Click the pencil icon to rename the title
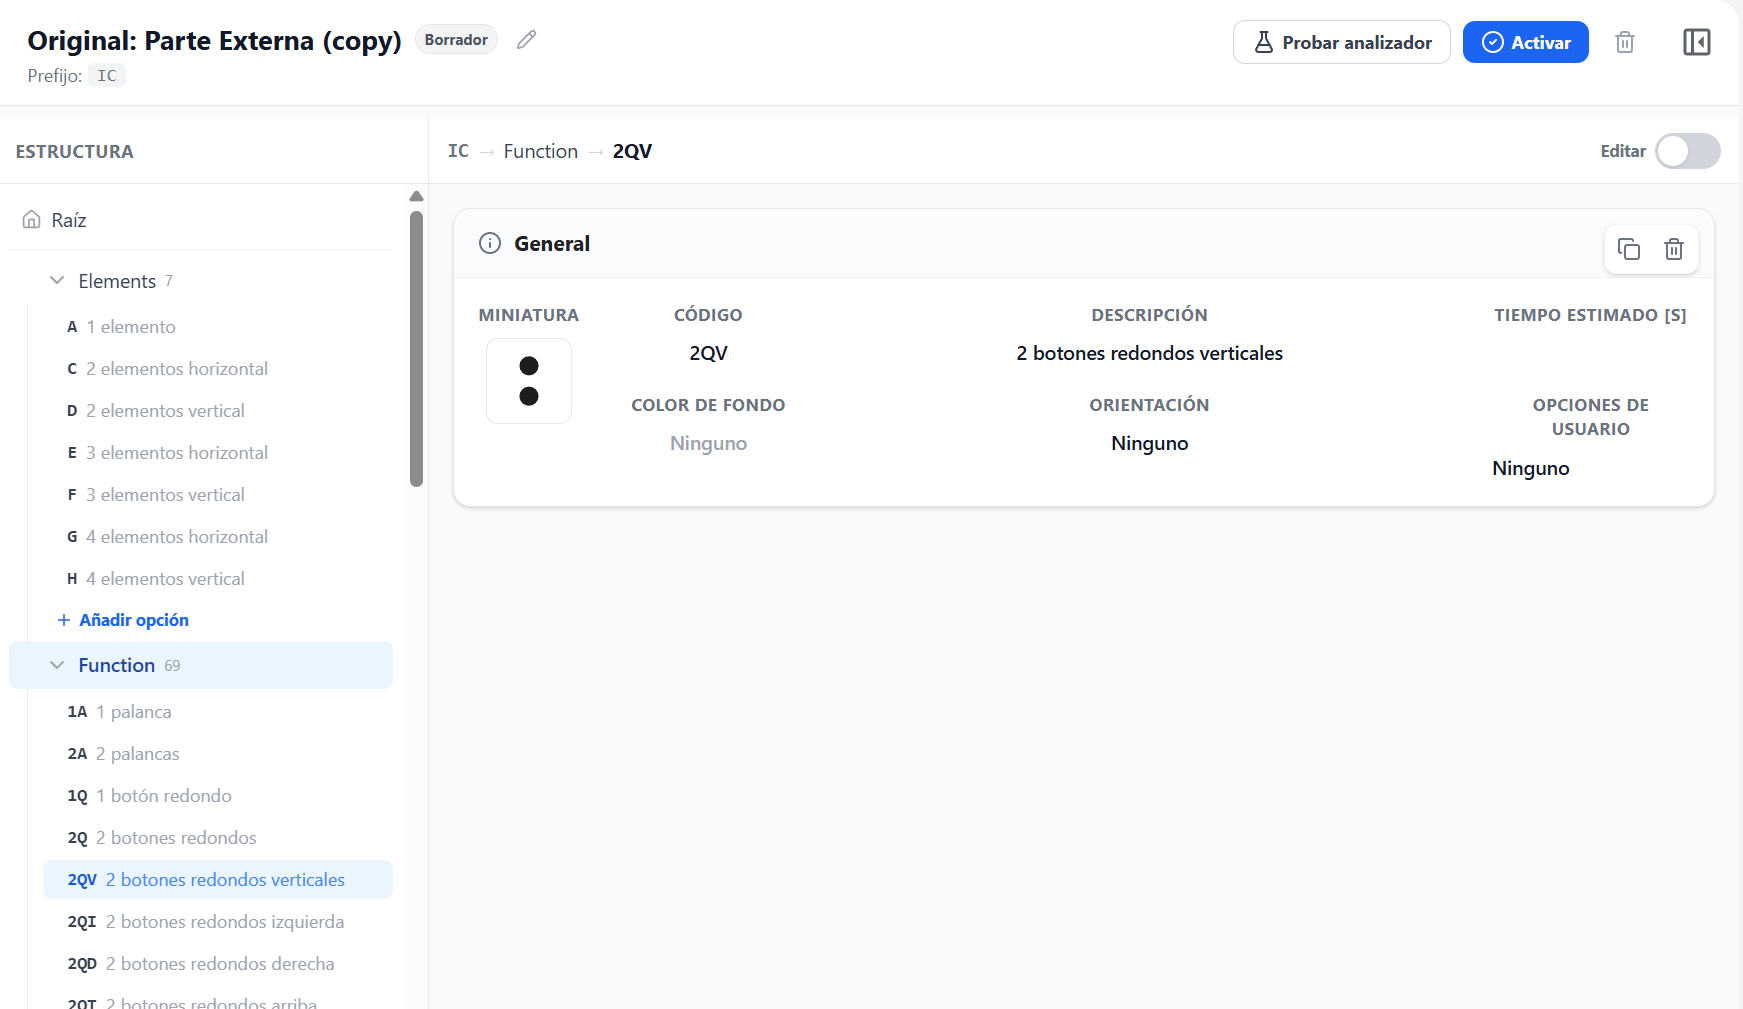Screen dimensions: 1743x1009 point(527,40)
